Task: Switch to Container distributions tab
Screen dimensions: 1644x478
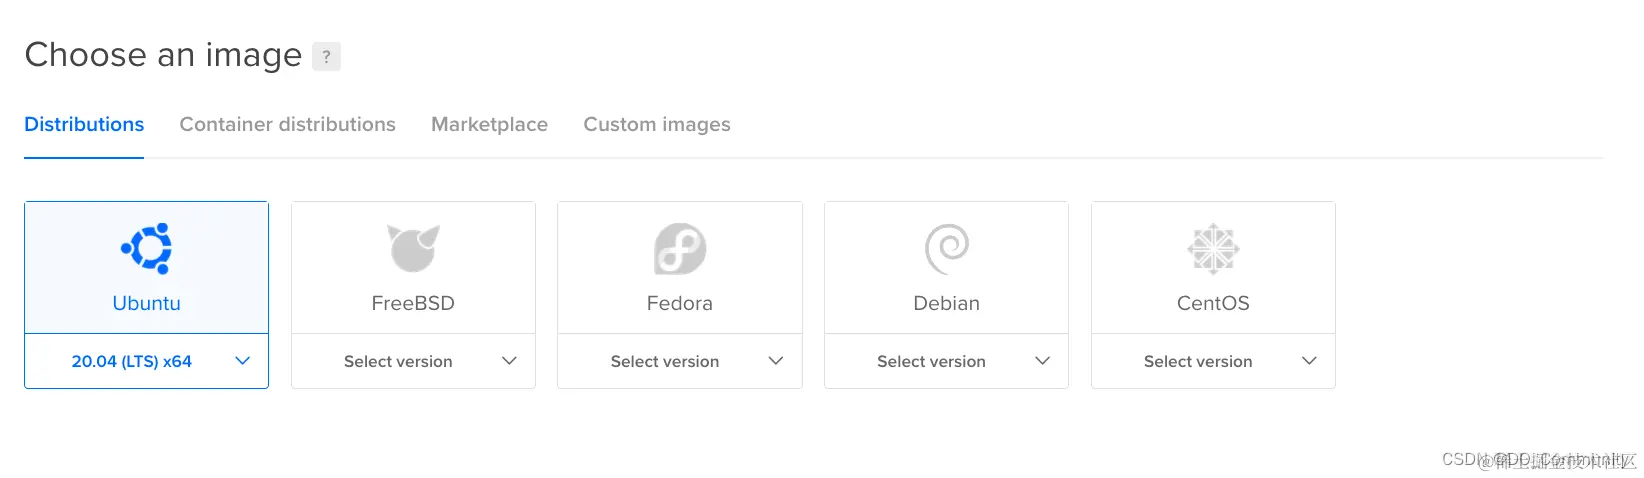Action: click(287, 125)
